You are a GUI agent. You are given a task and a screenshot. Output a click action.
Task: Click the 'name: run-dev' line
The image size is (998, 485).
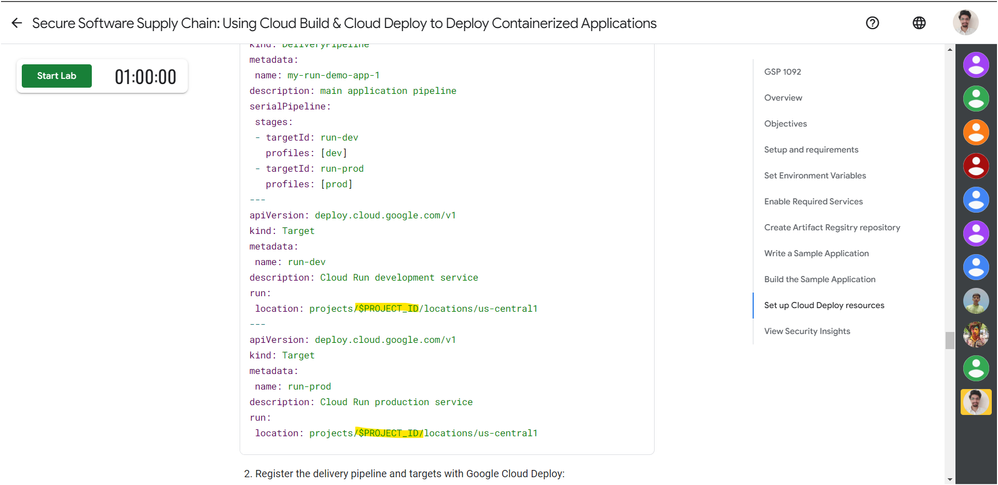290,262
